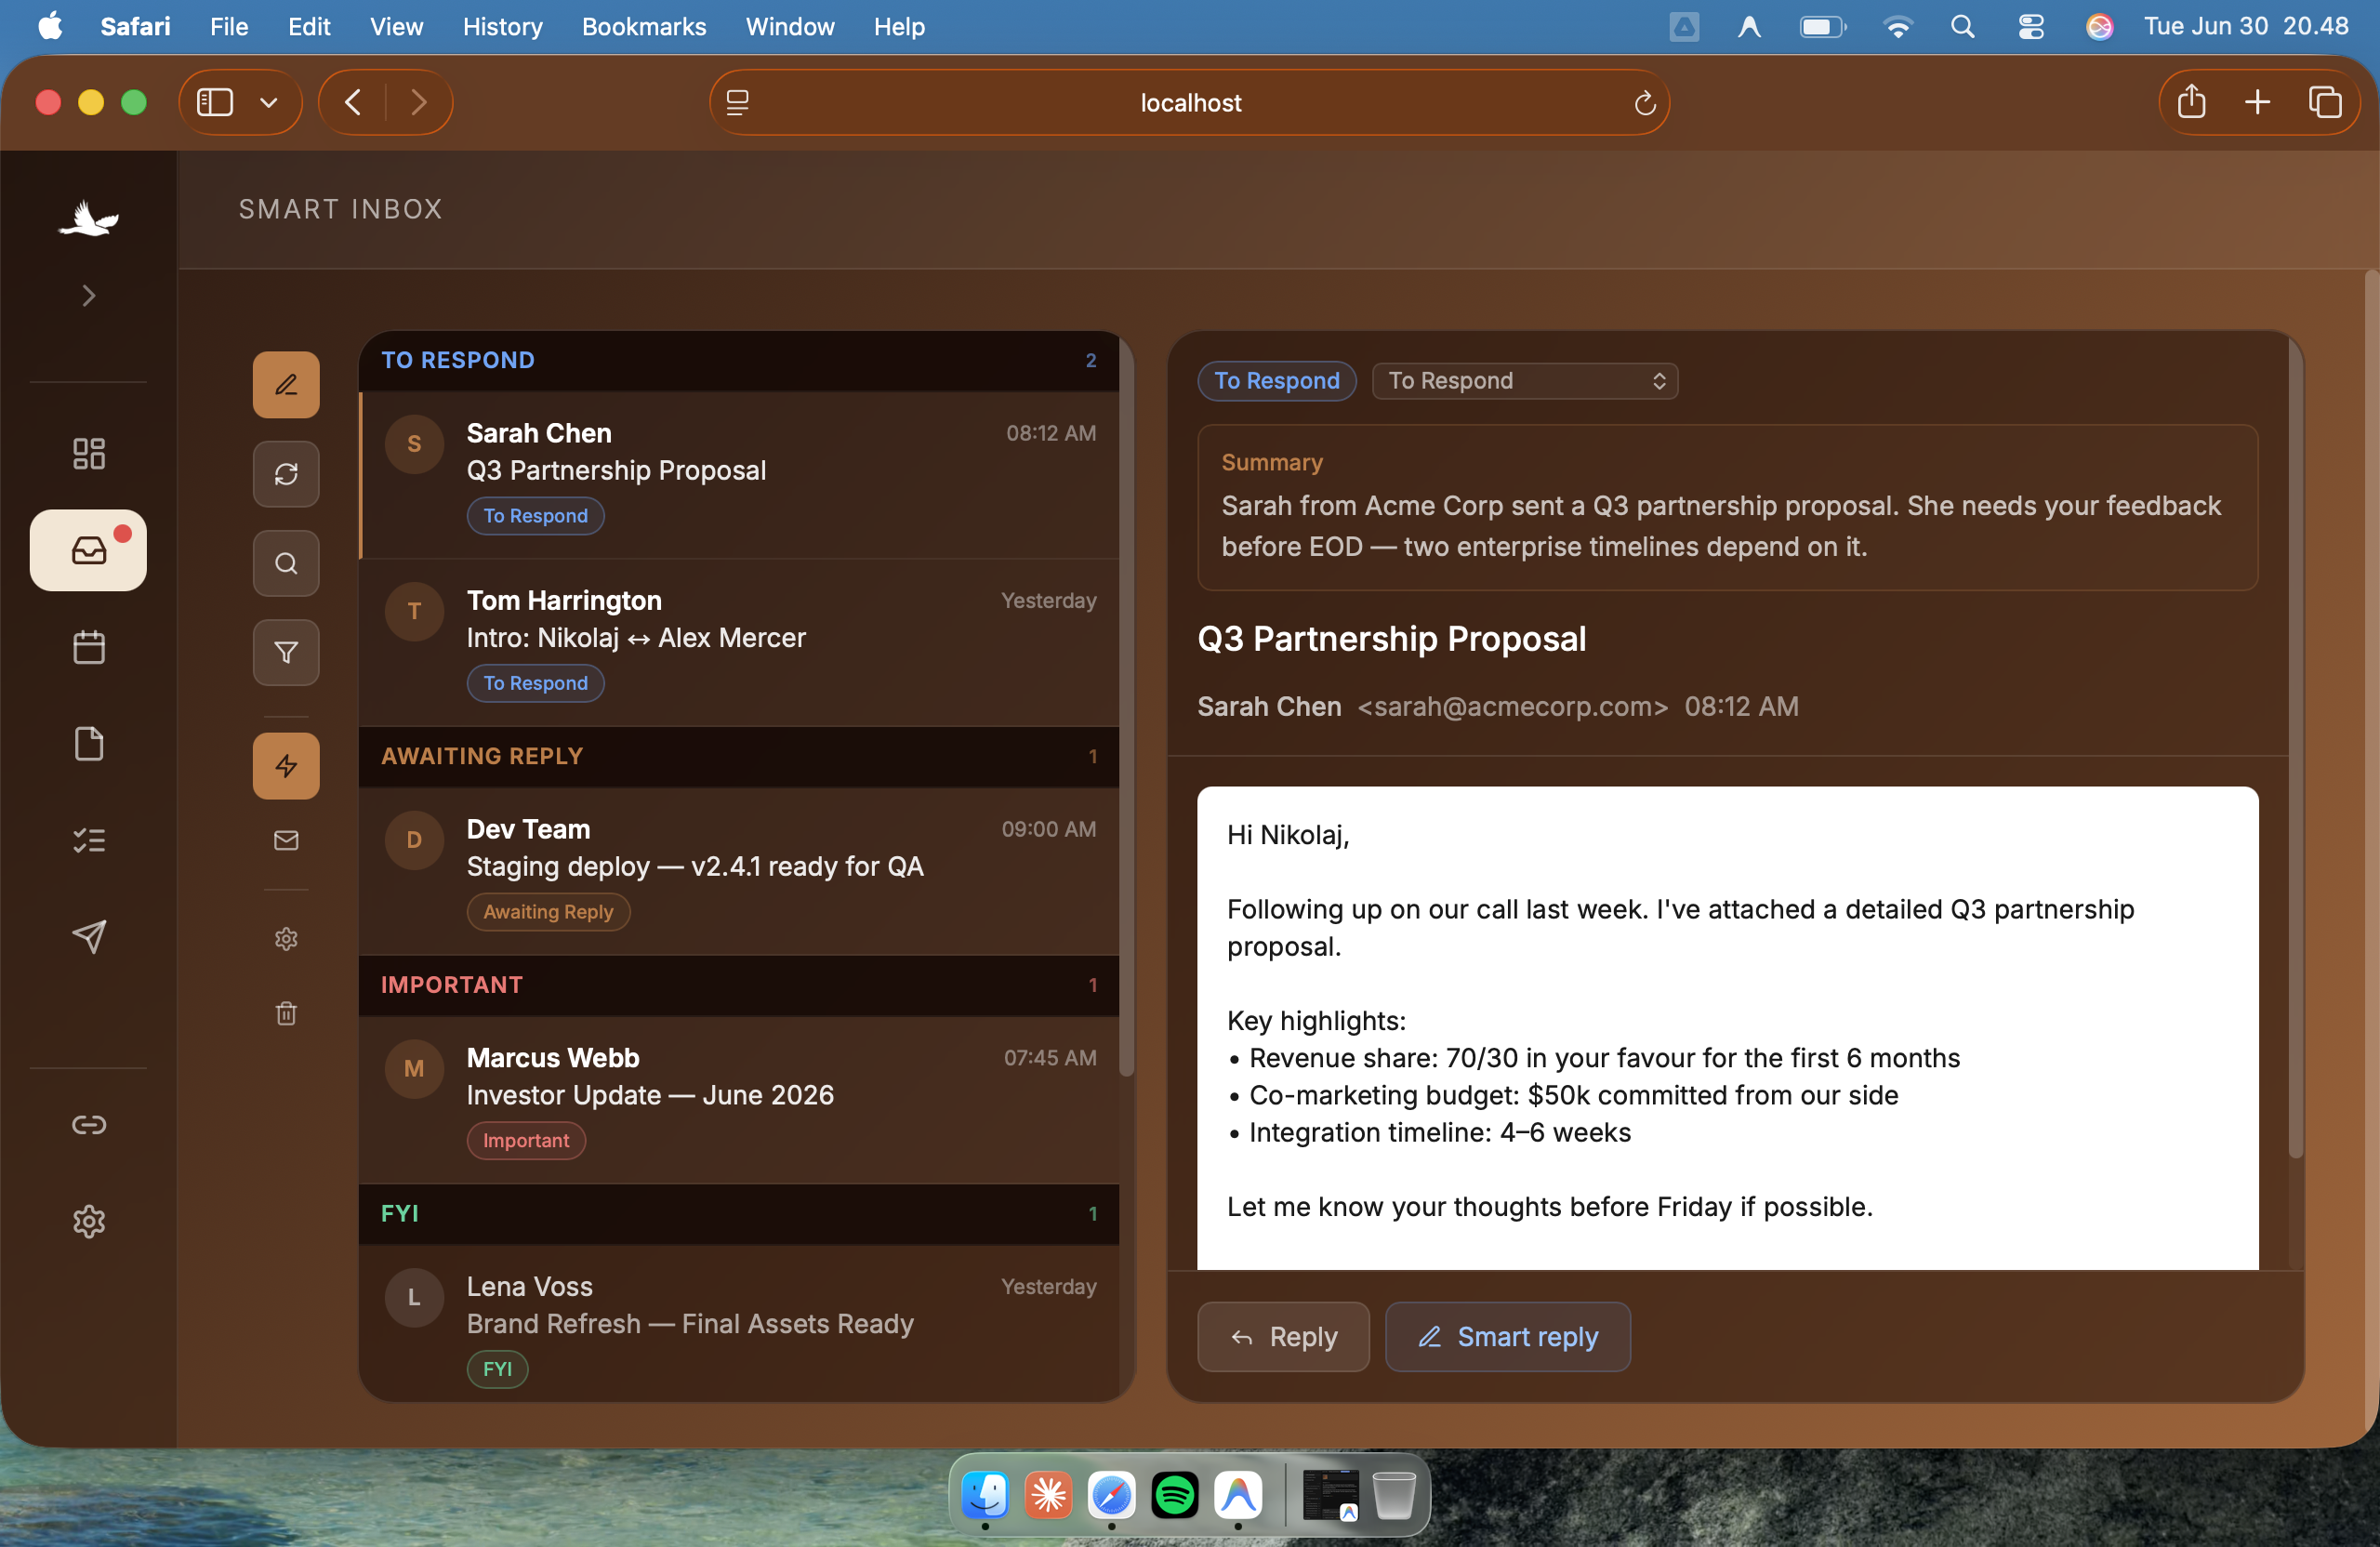Viewport: 2380px width, 1547px height.
Task: Click the Safari address bar showing localhost
Action: pyautogui.click(x=1190, y=103)
